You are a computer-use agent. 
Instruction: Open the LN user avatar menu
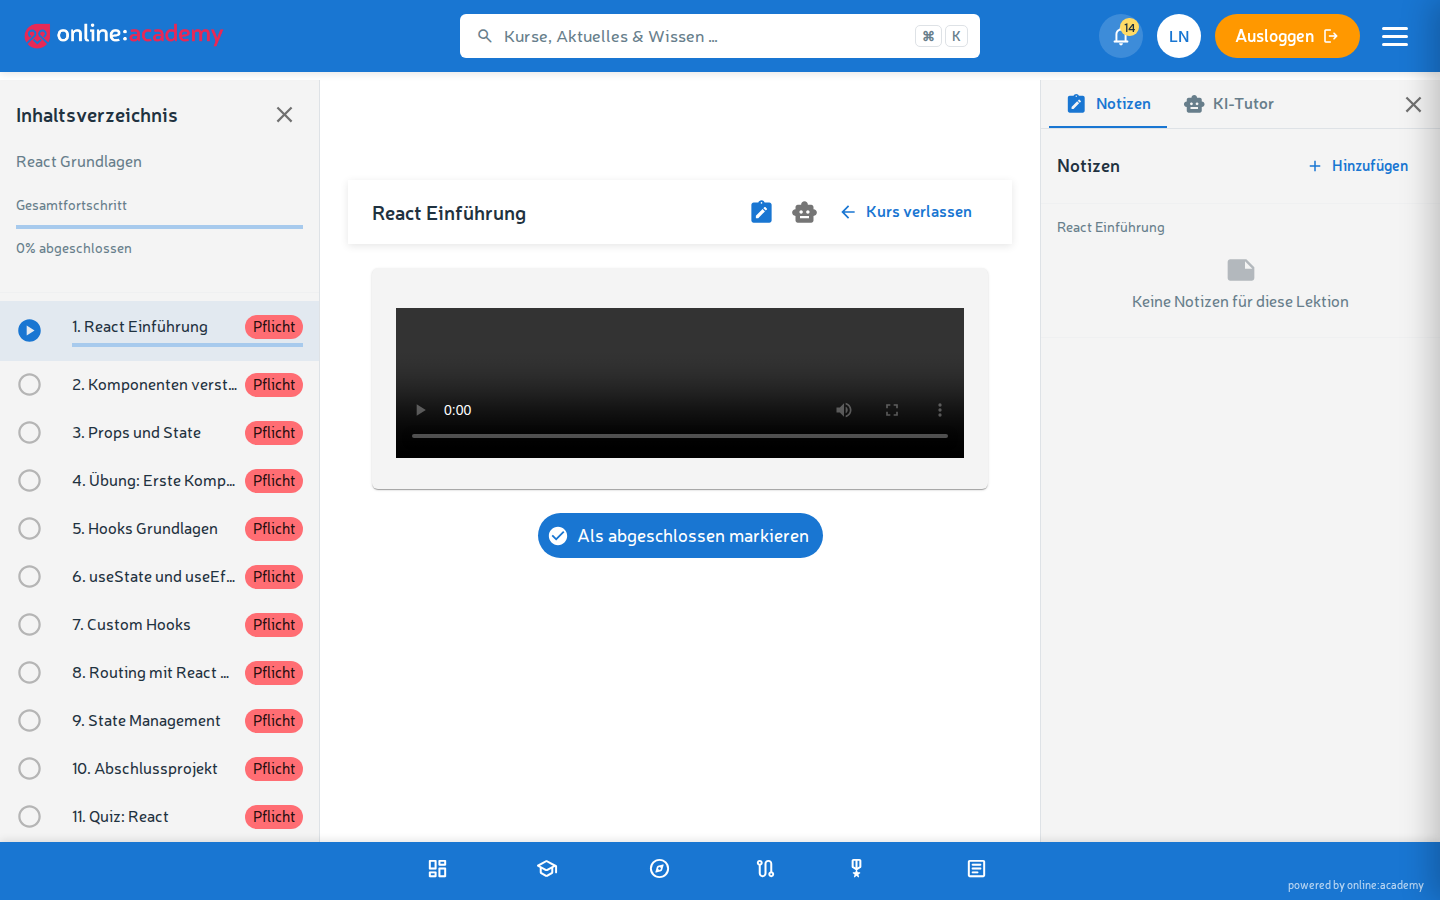coord(1179,36)
